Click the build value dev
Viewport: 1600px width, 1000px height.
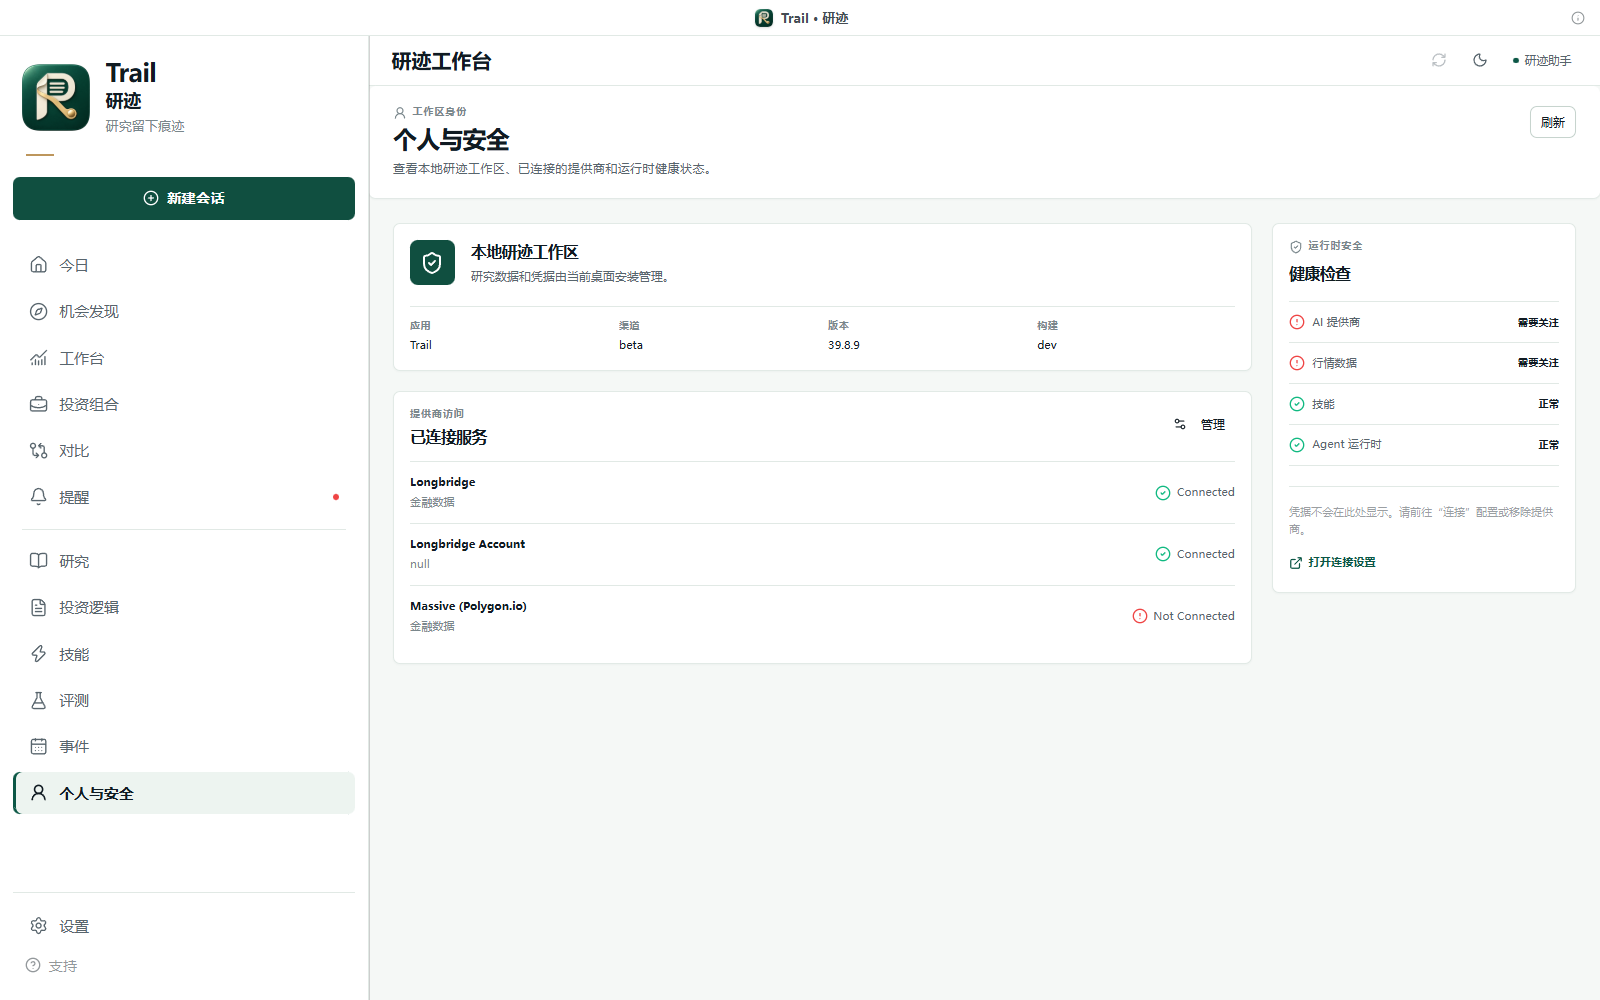[1046, 345]
